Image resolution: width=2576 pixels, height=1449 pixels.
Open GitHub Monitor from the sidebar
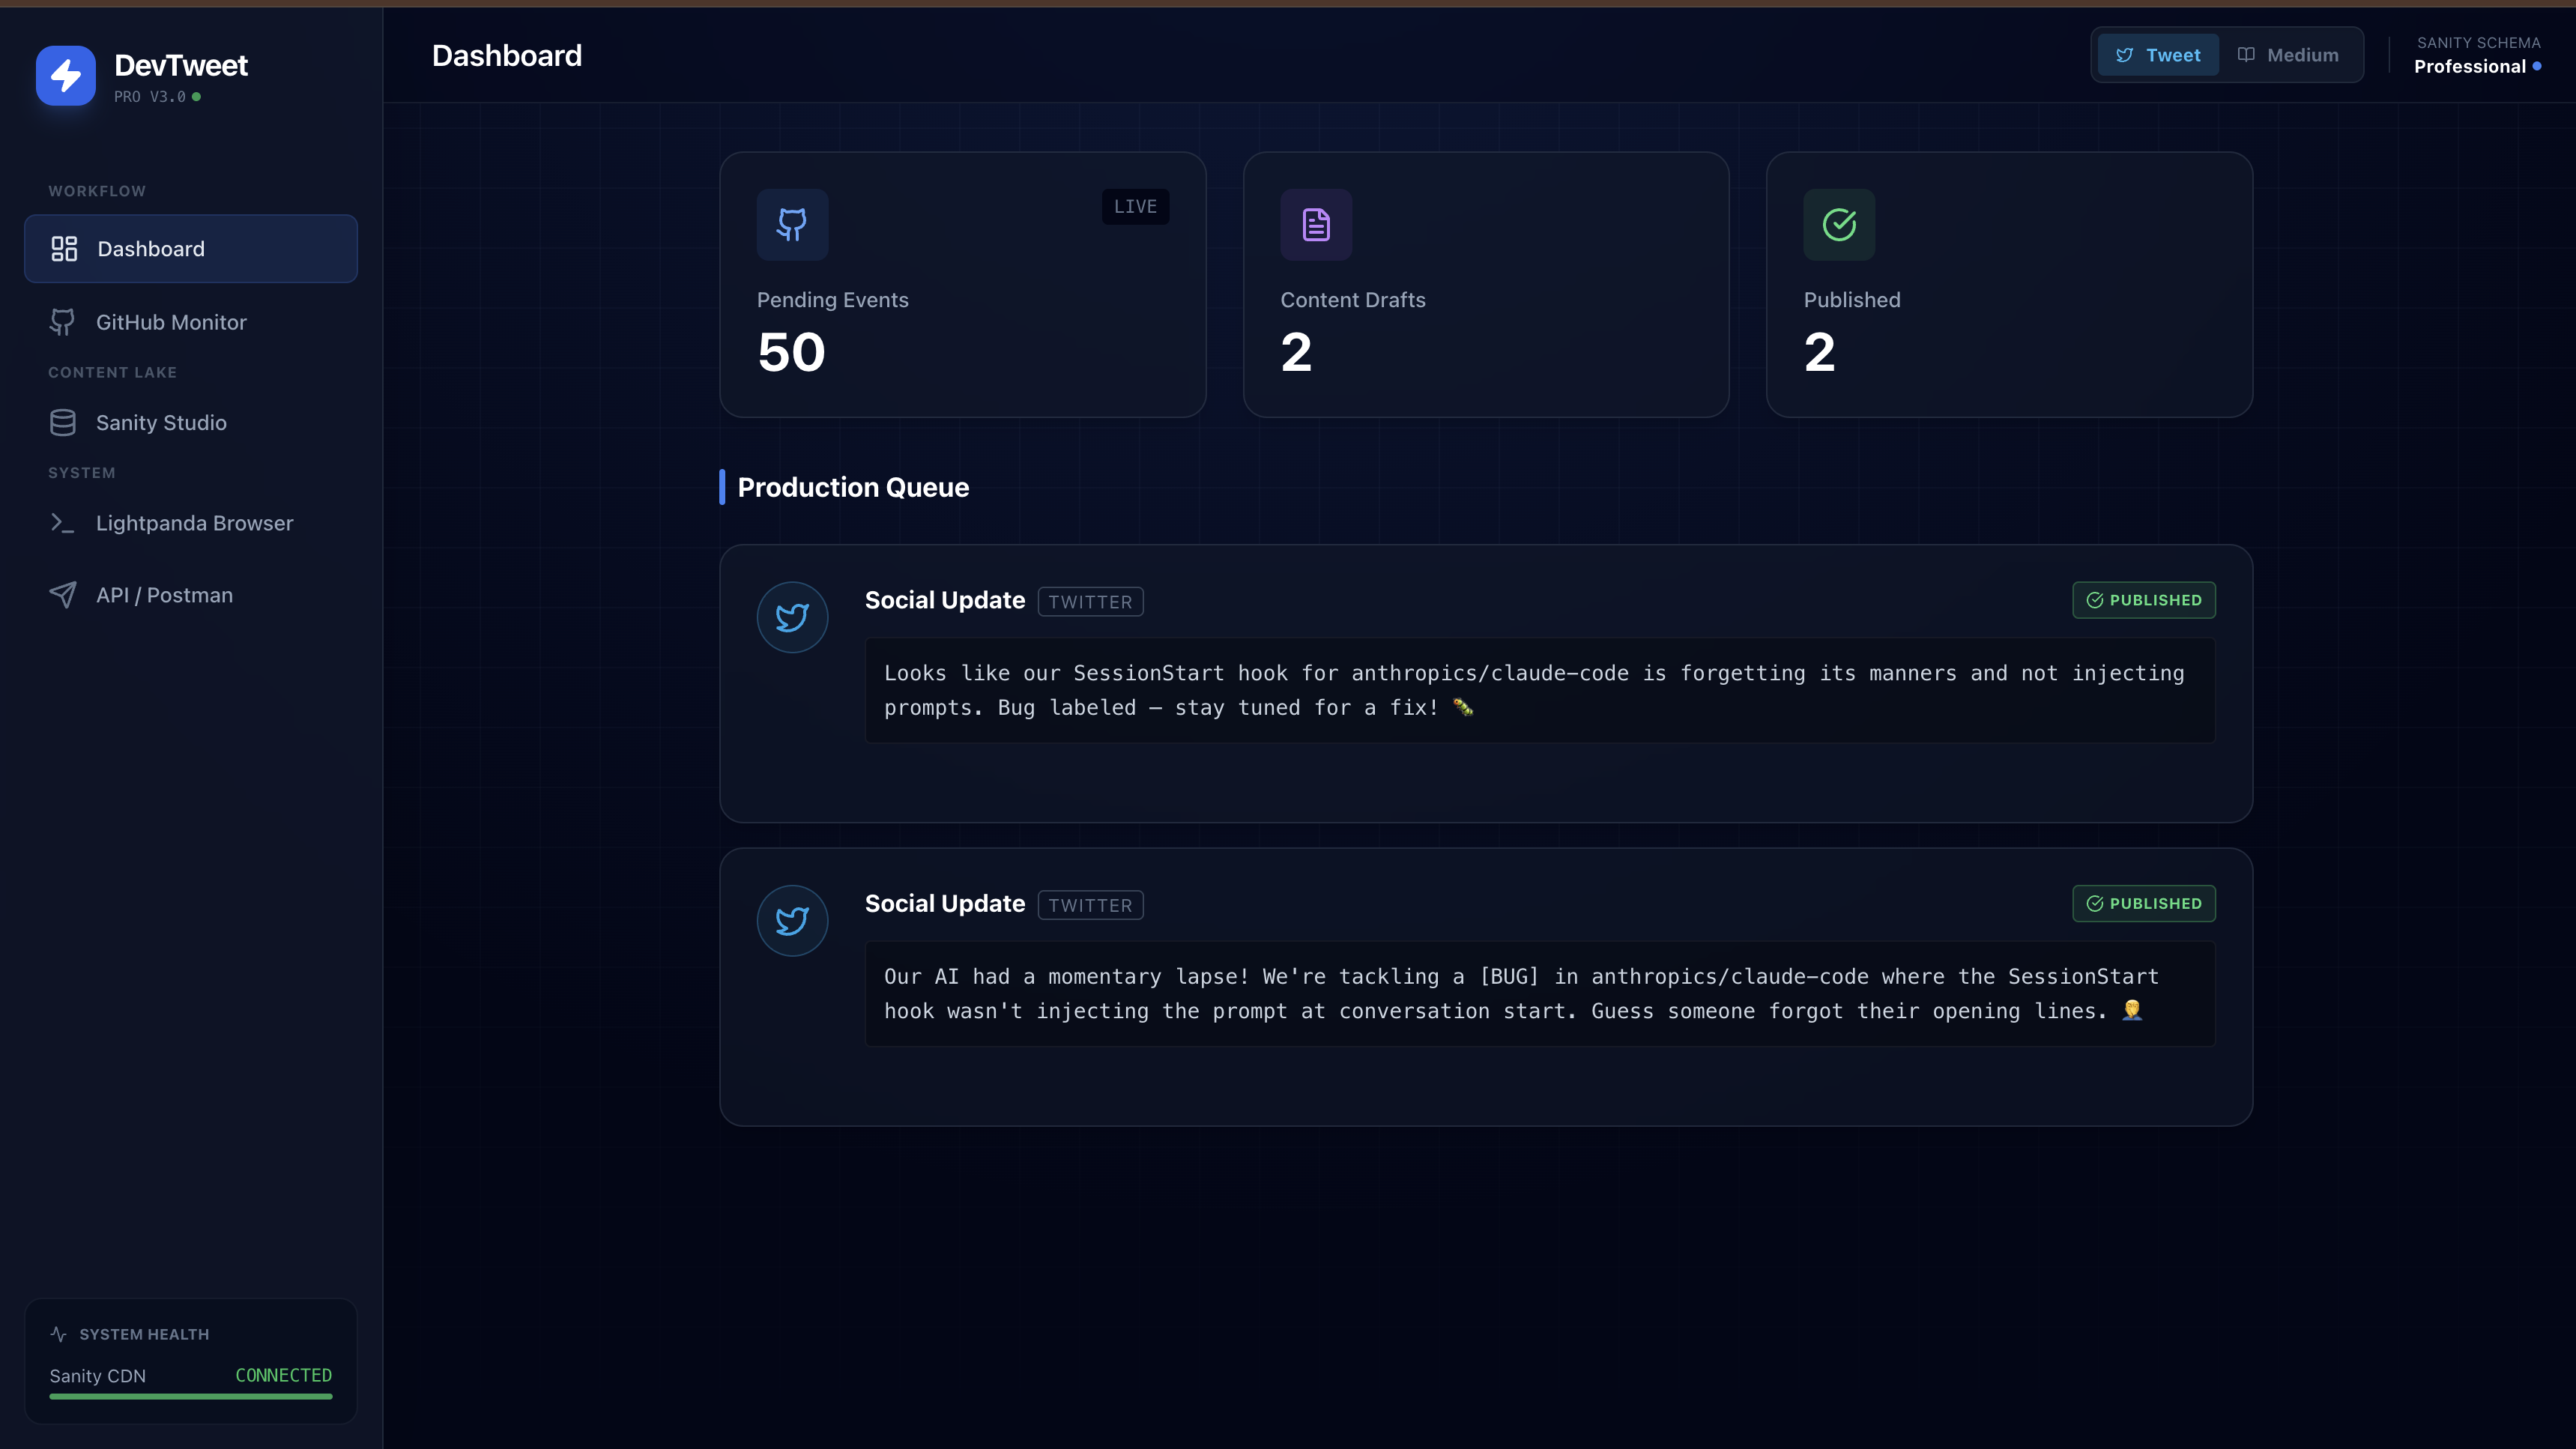coord(171,322)
